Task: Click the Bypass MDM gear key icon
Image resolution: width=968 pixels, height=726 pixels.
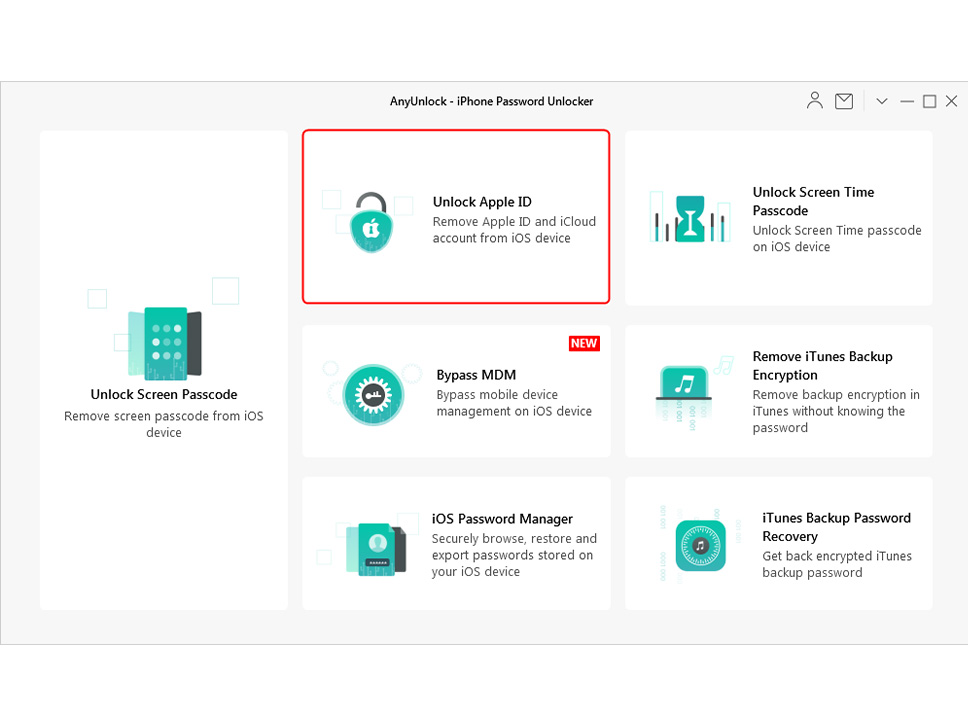Action: (x=373, y=394)
